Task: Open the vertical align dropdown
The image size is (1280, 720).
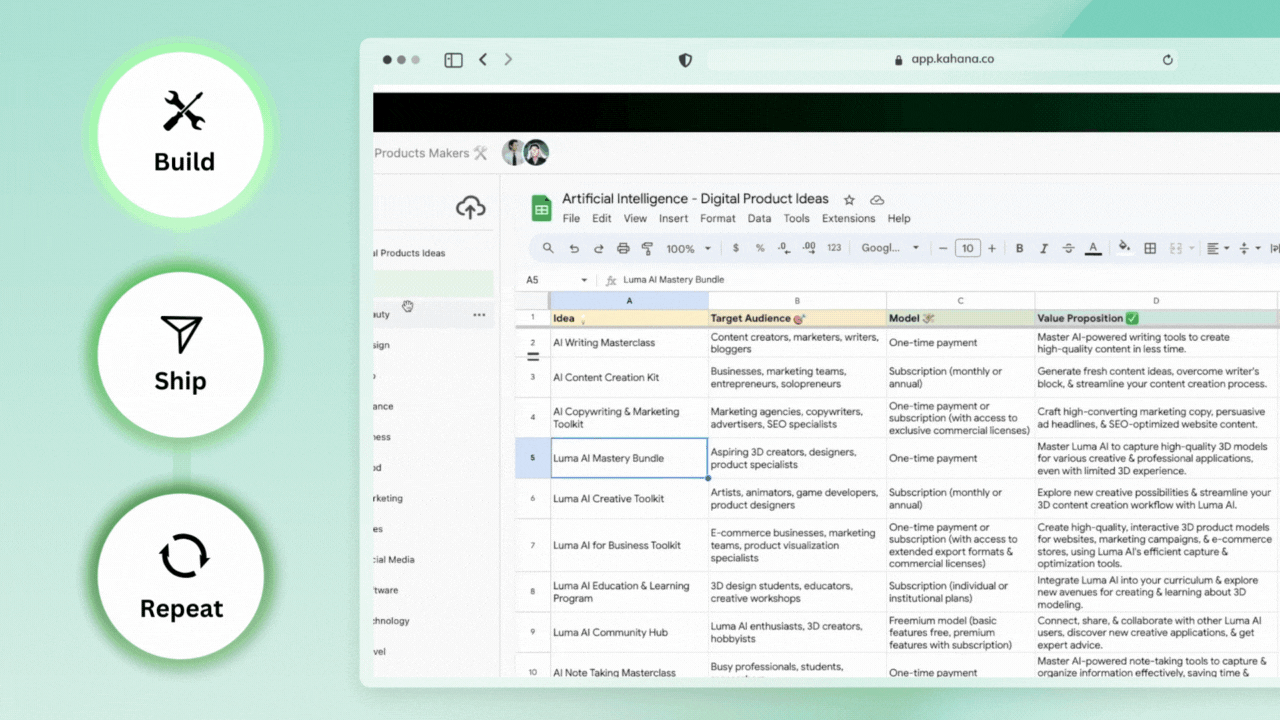Action: pyautogui.click(x=1249, y=248)
